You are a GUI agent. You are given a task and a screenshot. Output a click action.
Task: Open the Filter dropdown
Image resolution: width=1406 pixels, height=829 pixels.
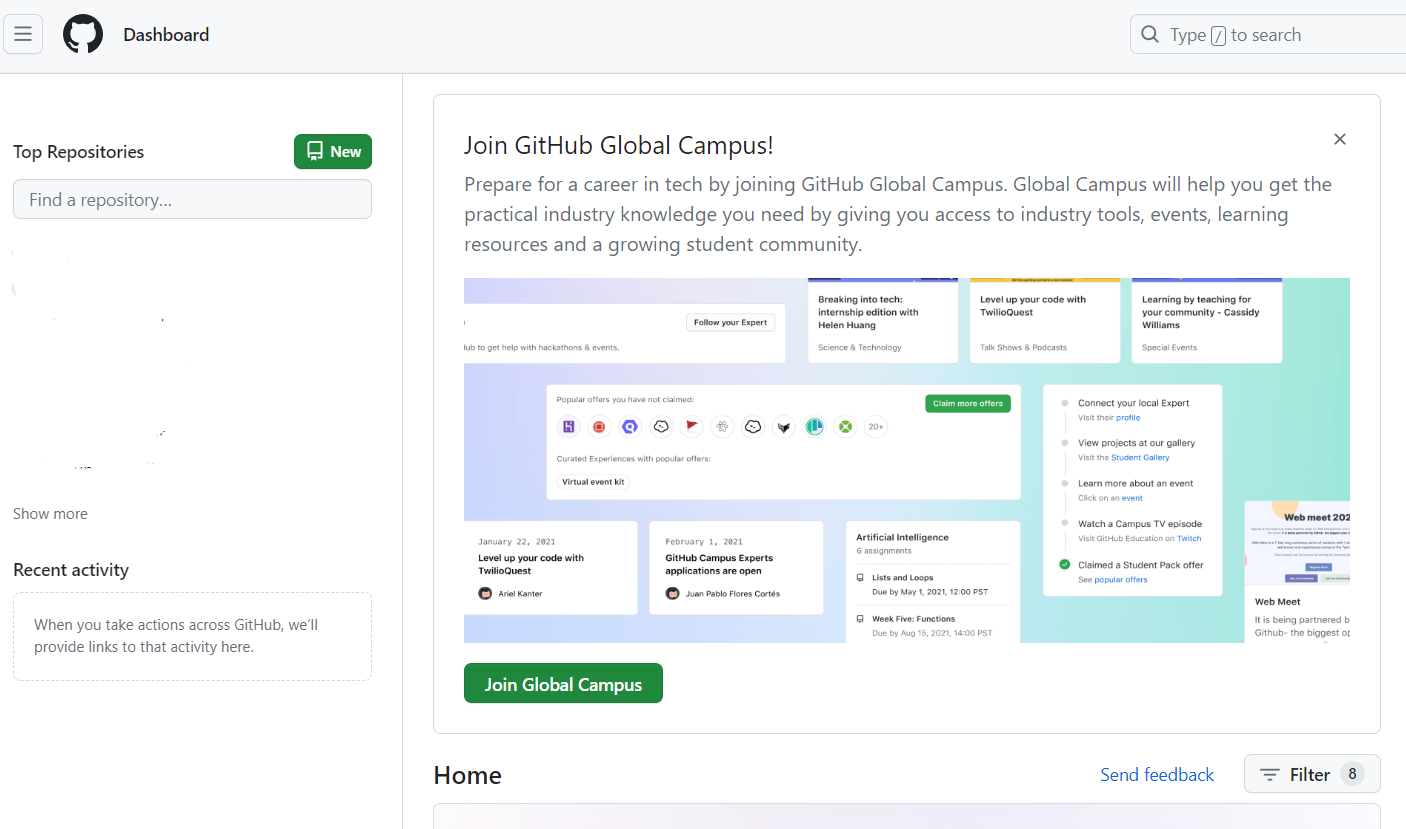(x=1312, y=774)
